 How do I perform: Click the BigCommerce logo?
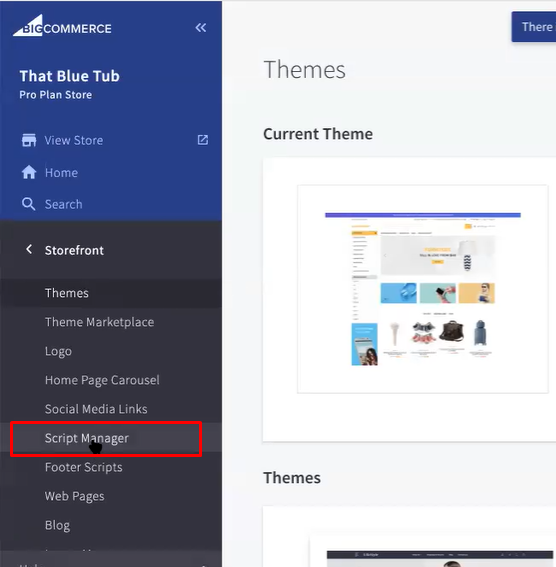click(x=62, y=26)
